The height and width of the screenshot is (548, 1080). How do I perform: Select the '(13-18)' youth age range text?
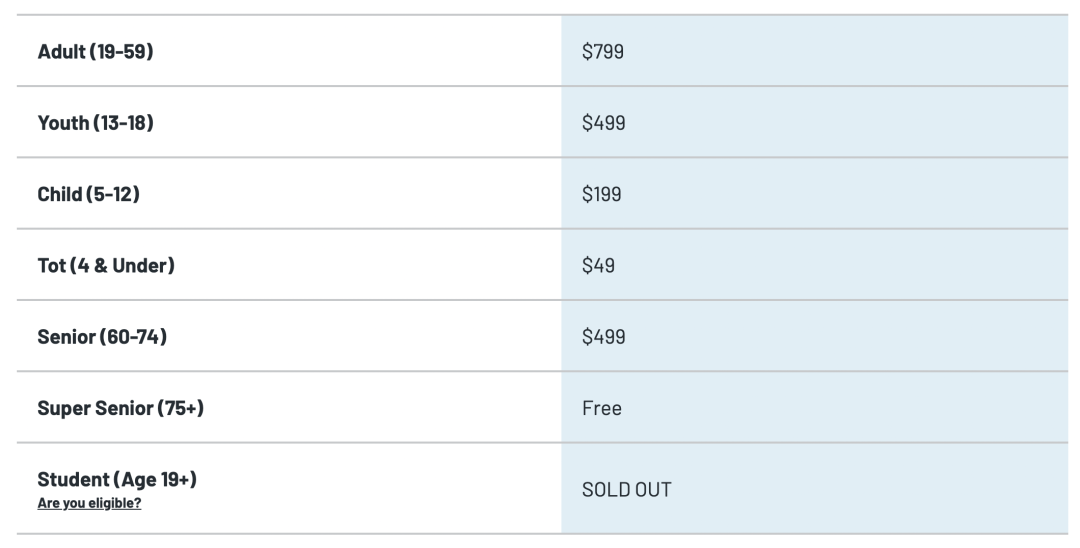click(x=124, y=123)
